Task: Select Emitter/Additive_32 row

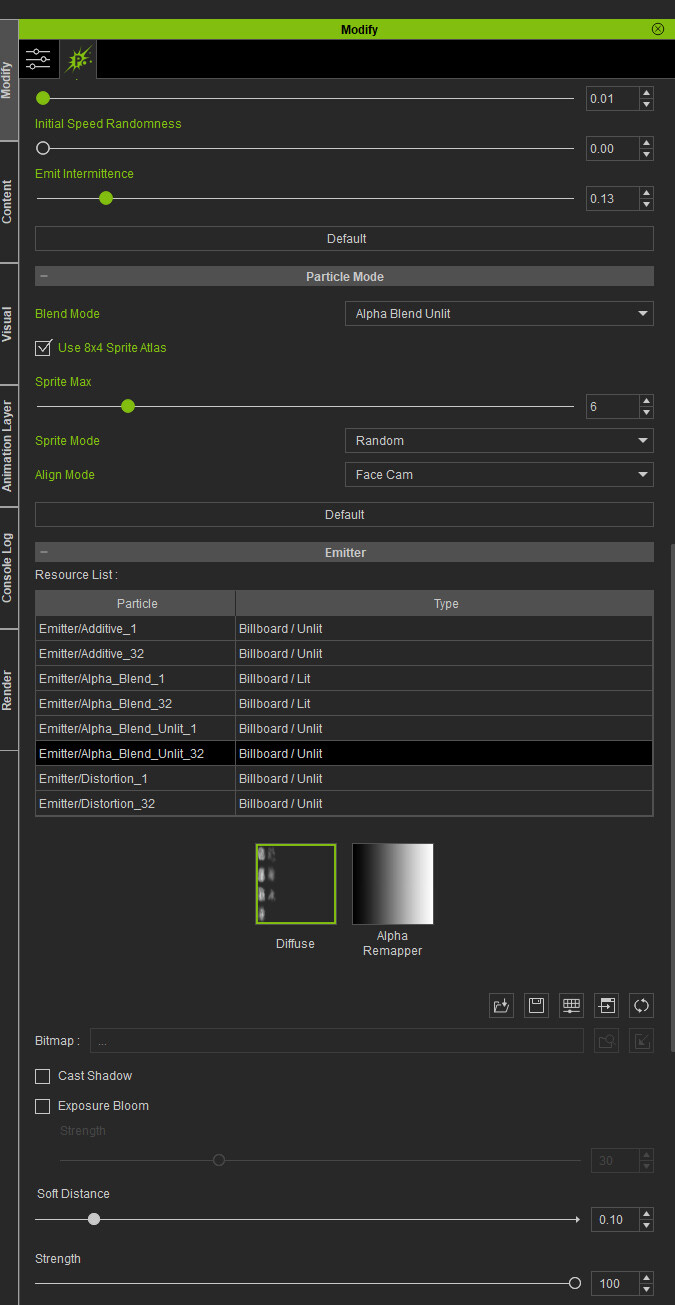Action: tap(344, 654)
